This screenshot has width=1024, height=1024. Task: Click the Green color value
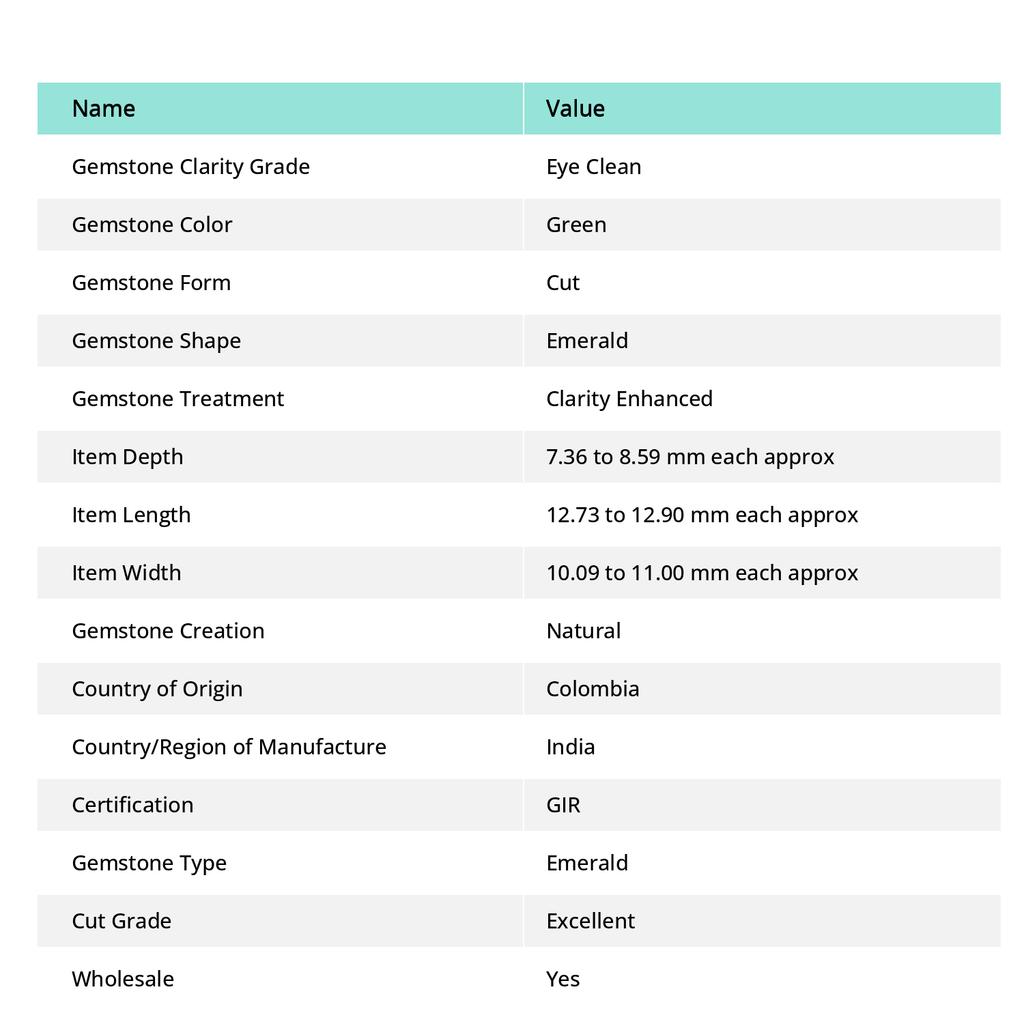click(576, 225)
